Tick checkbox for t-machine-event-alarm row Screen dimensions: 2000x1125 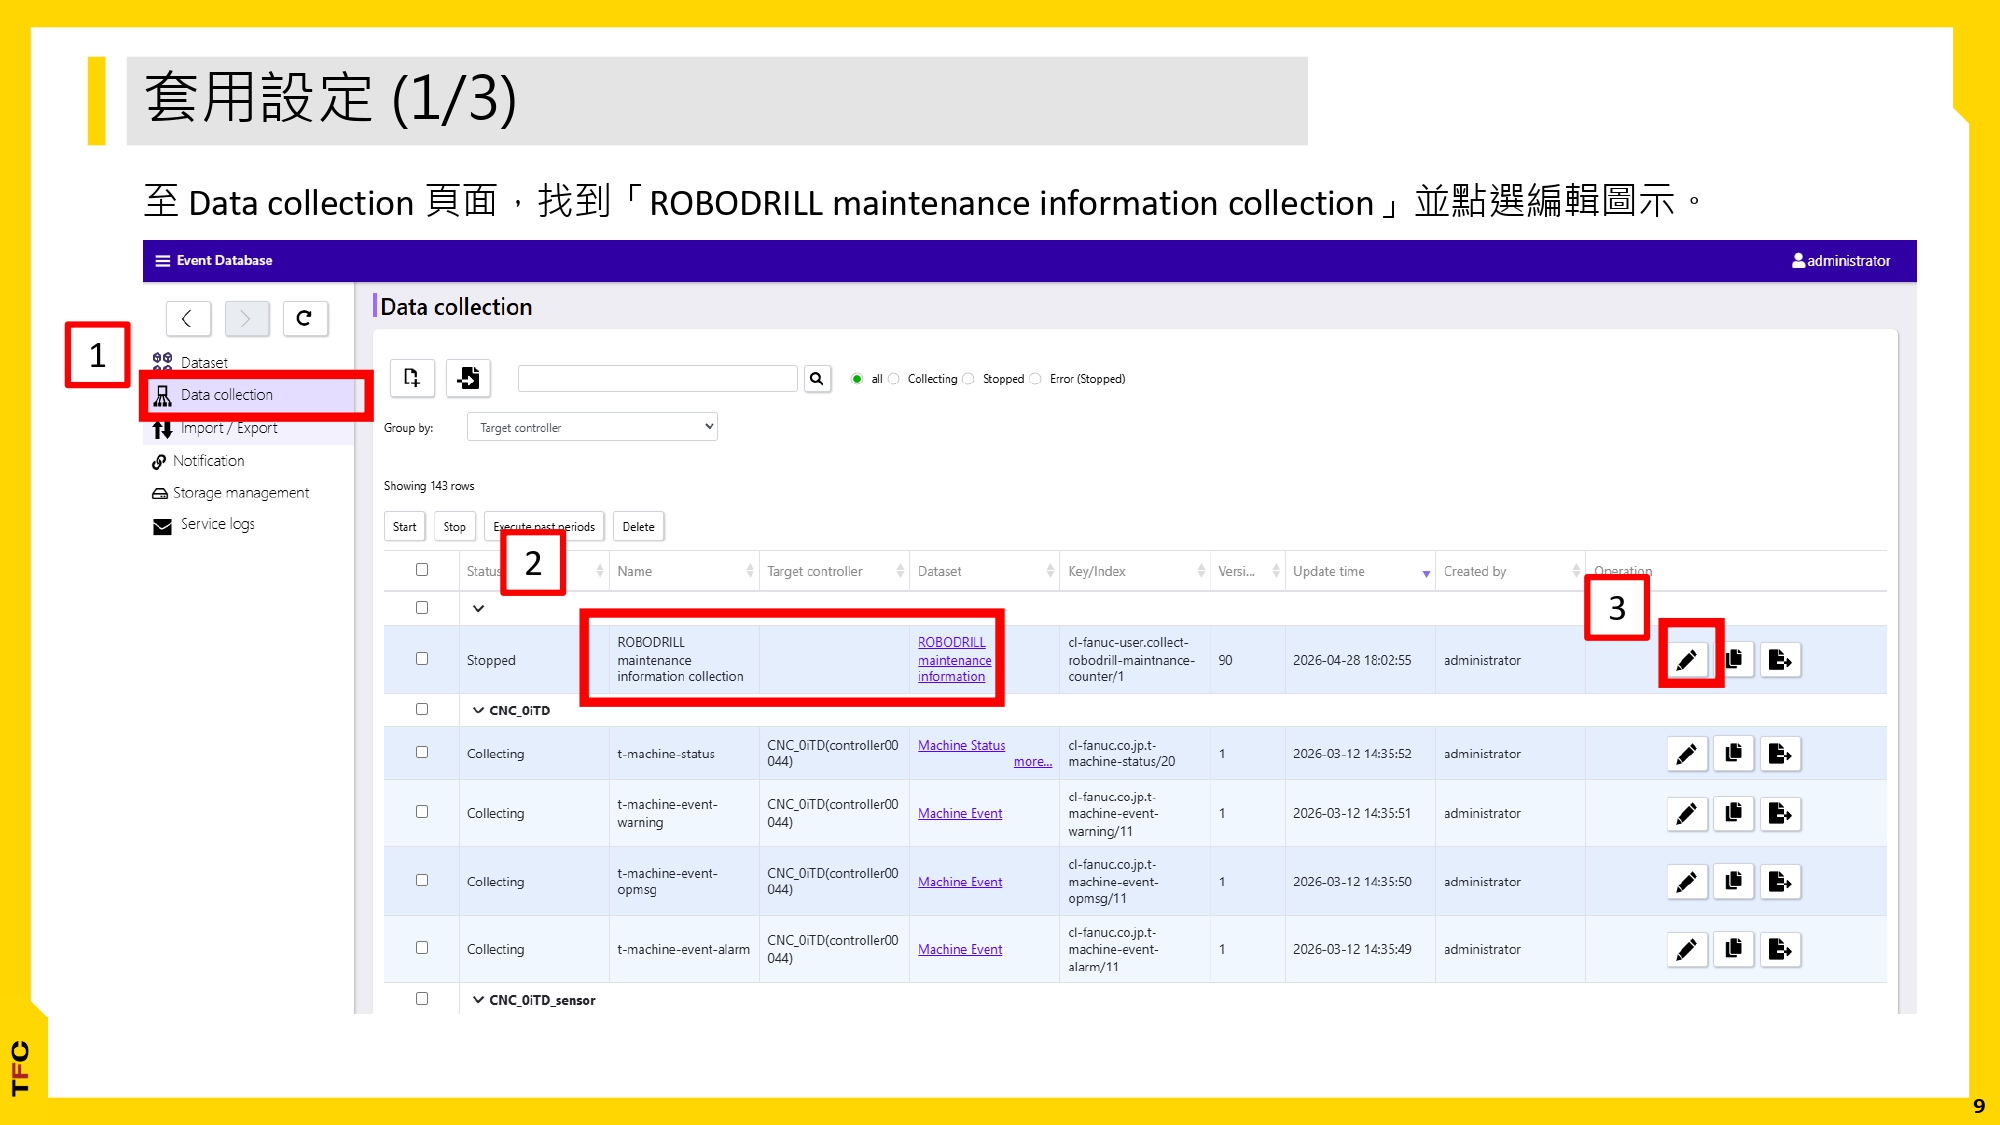click(422, 948)
